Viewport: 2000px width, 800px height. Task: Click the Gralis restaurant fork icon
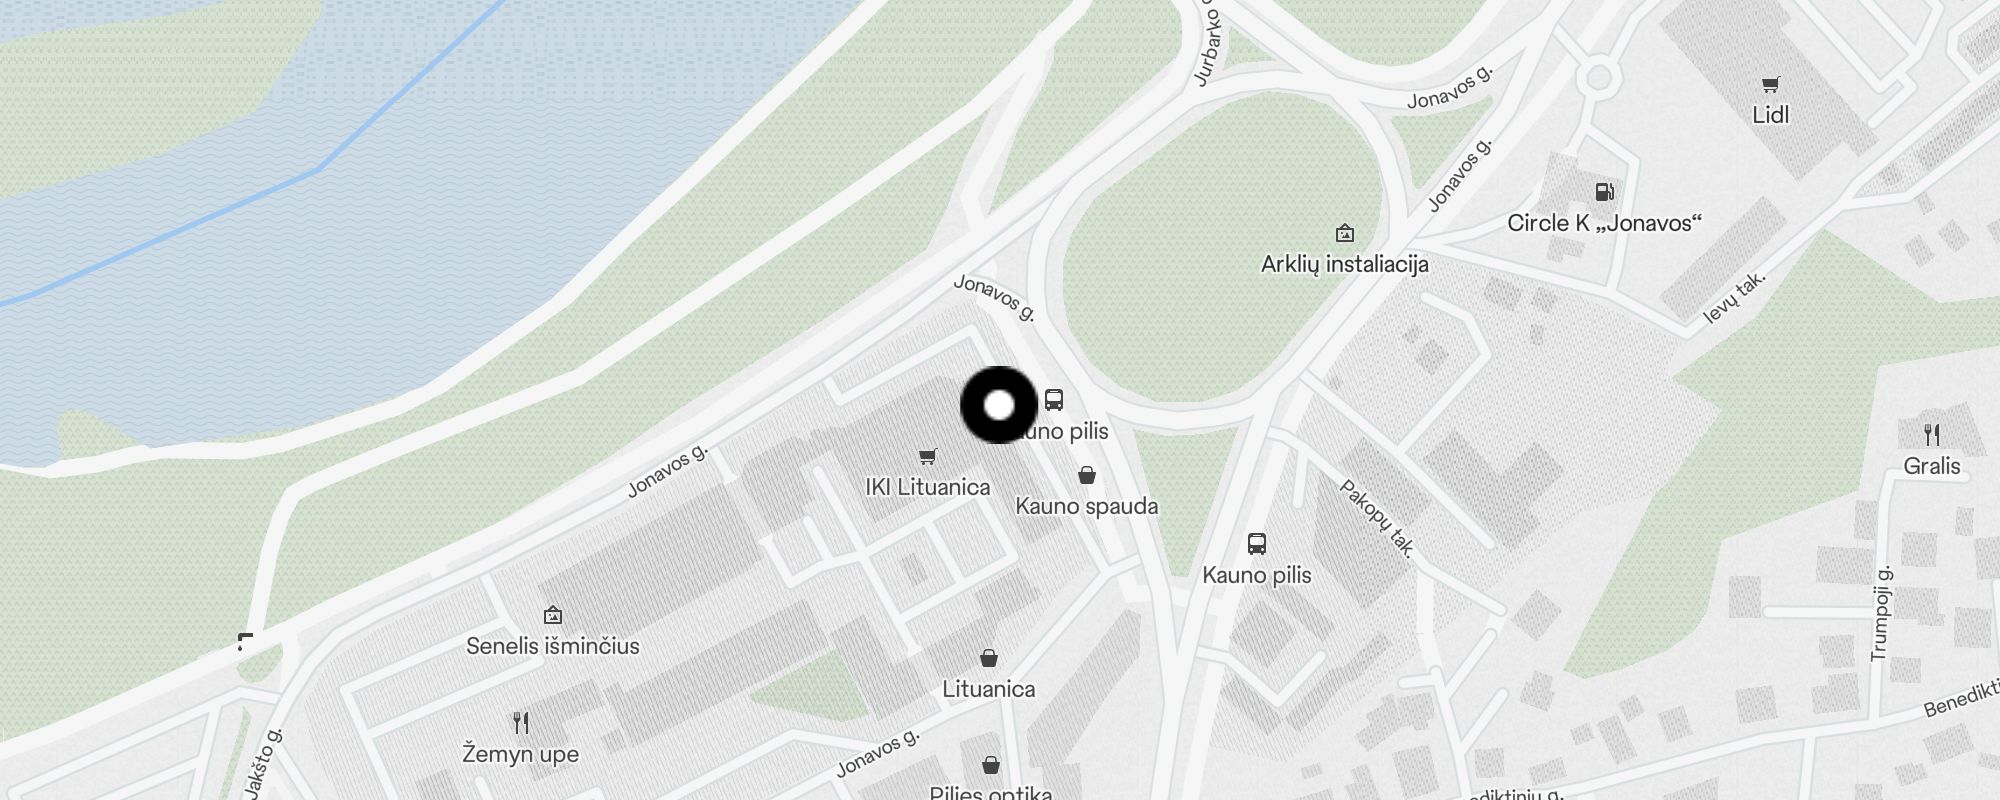[1932, 435]
